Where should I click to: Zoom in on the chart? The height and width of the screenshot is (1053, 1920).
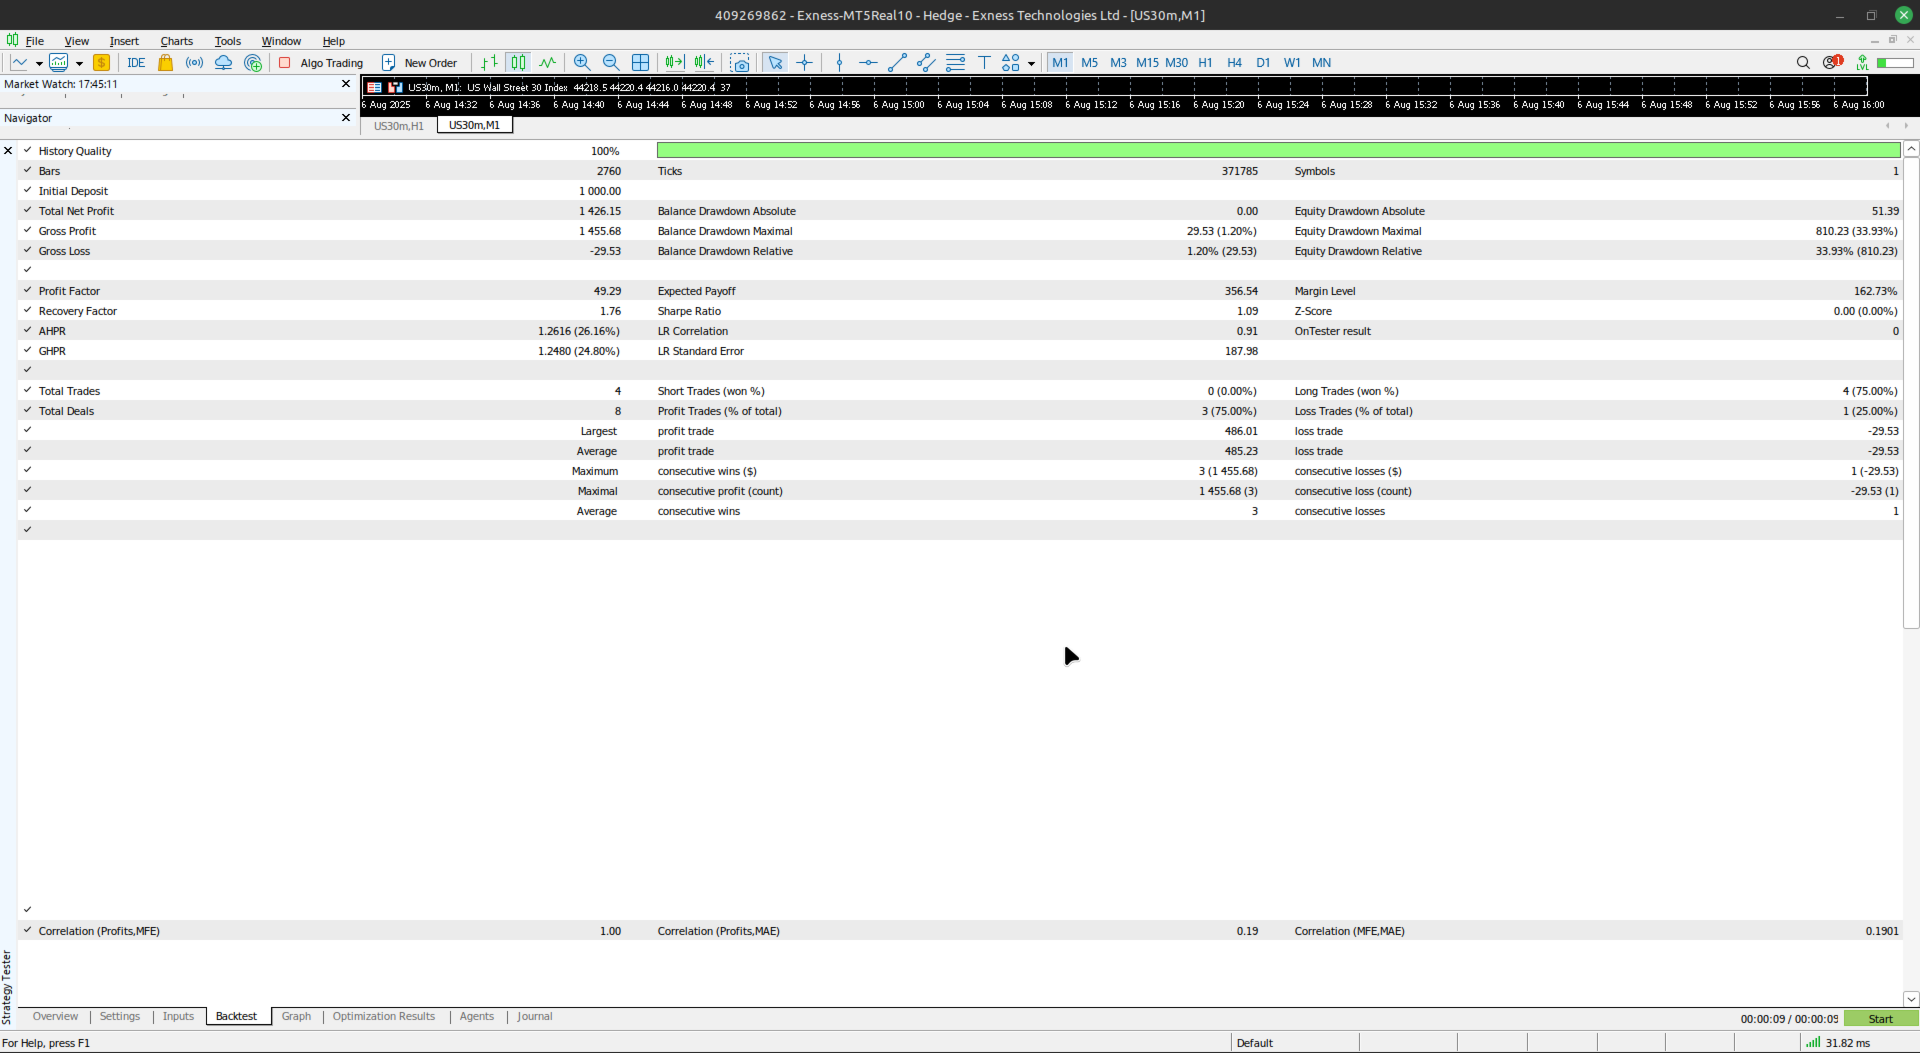pyautogui.click(x=582, y=62)
